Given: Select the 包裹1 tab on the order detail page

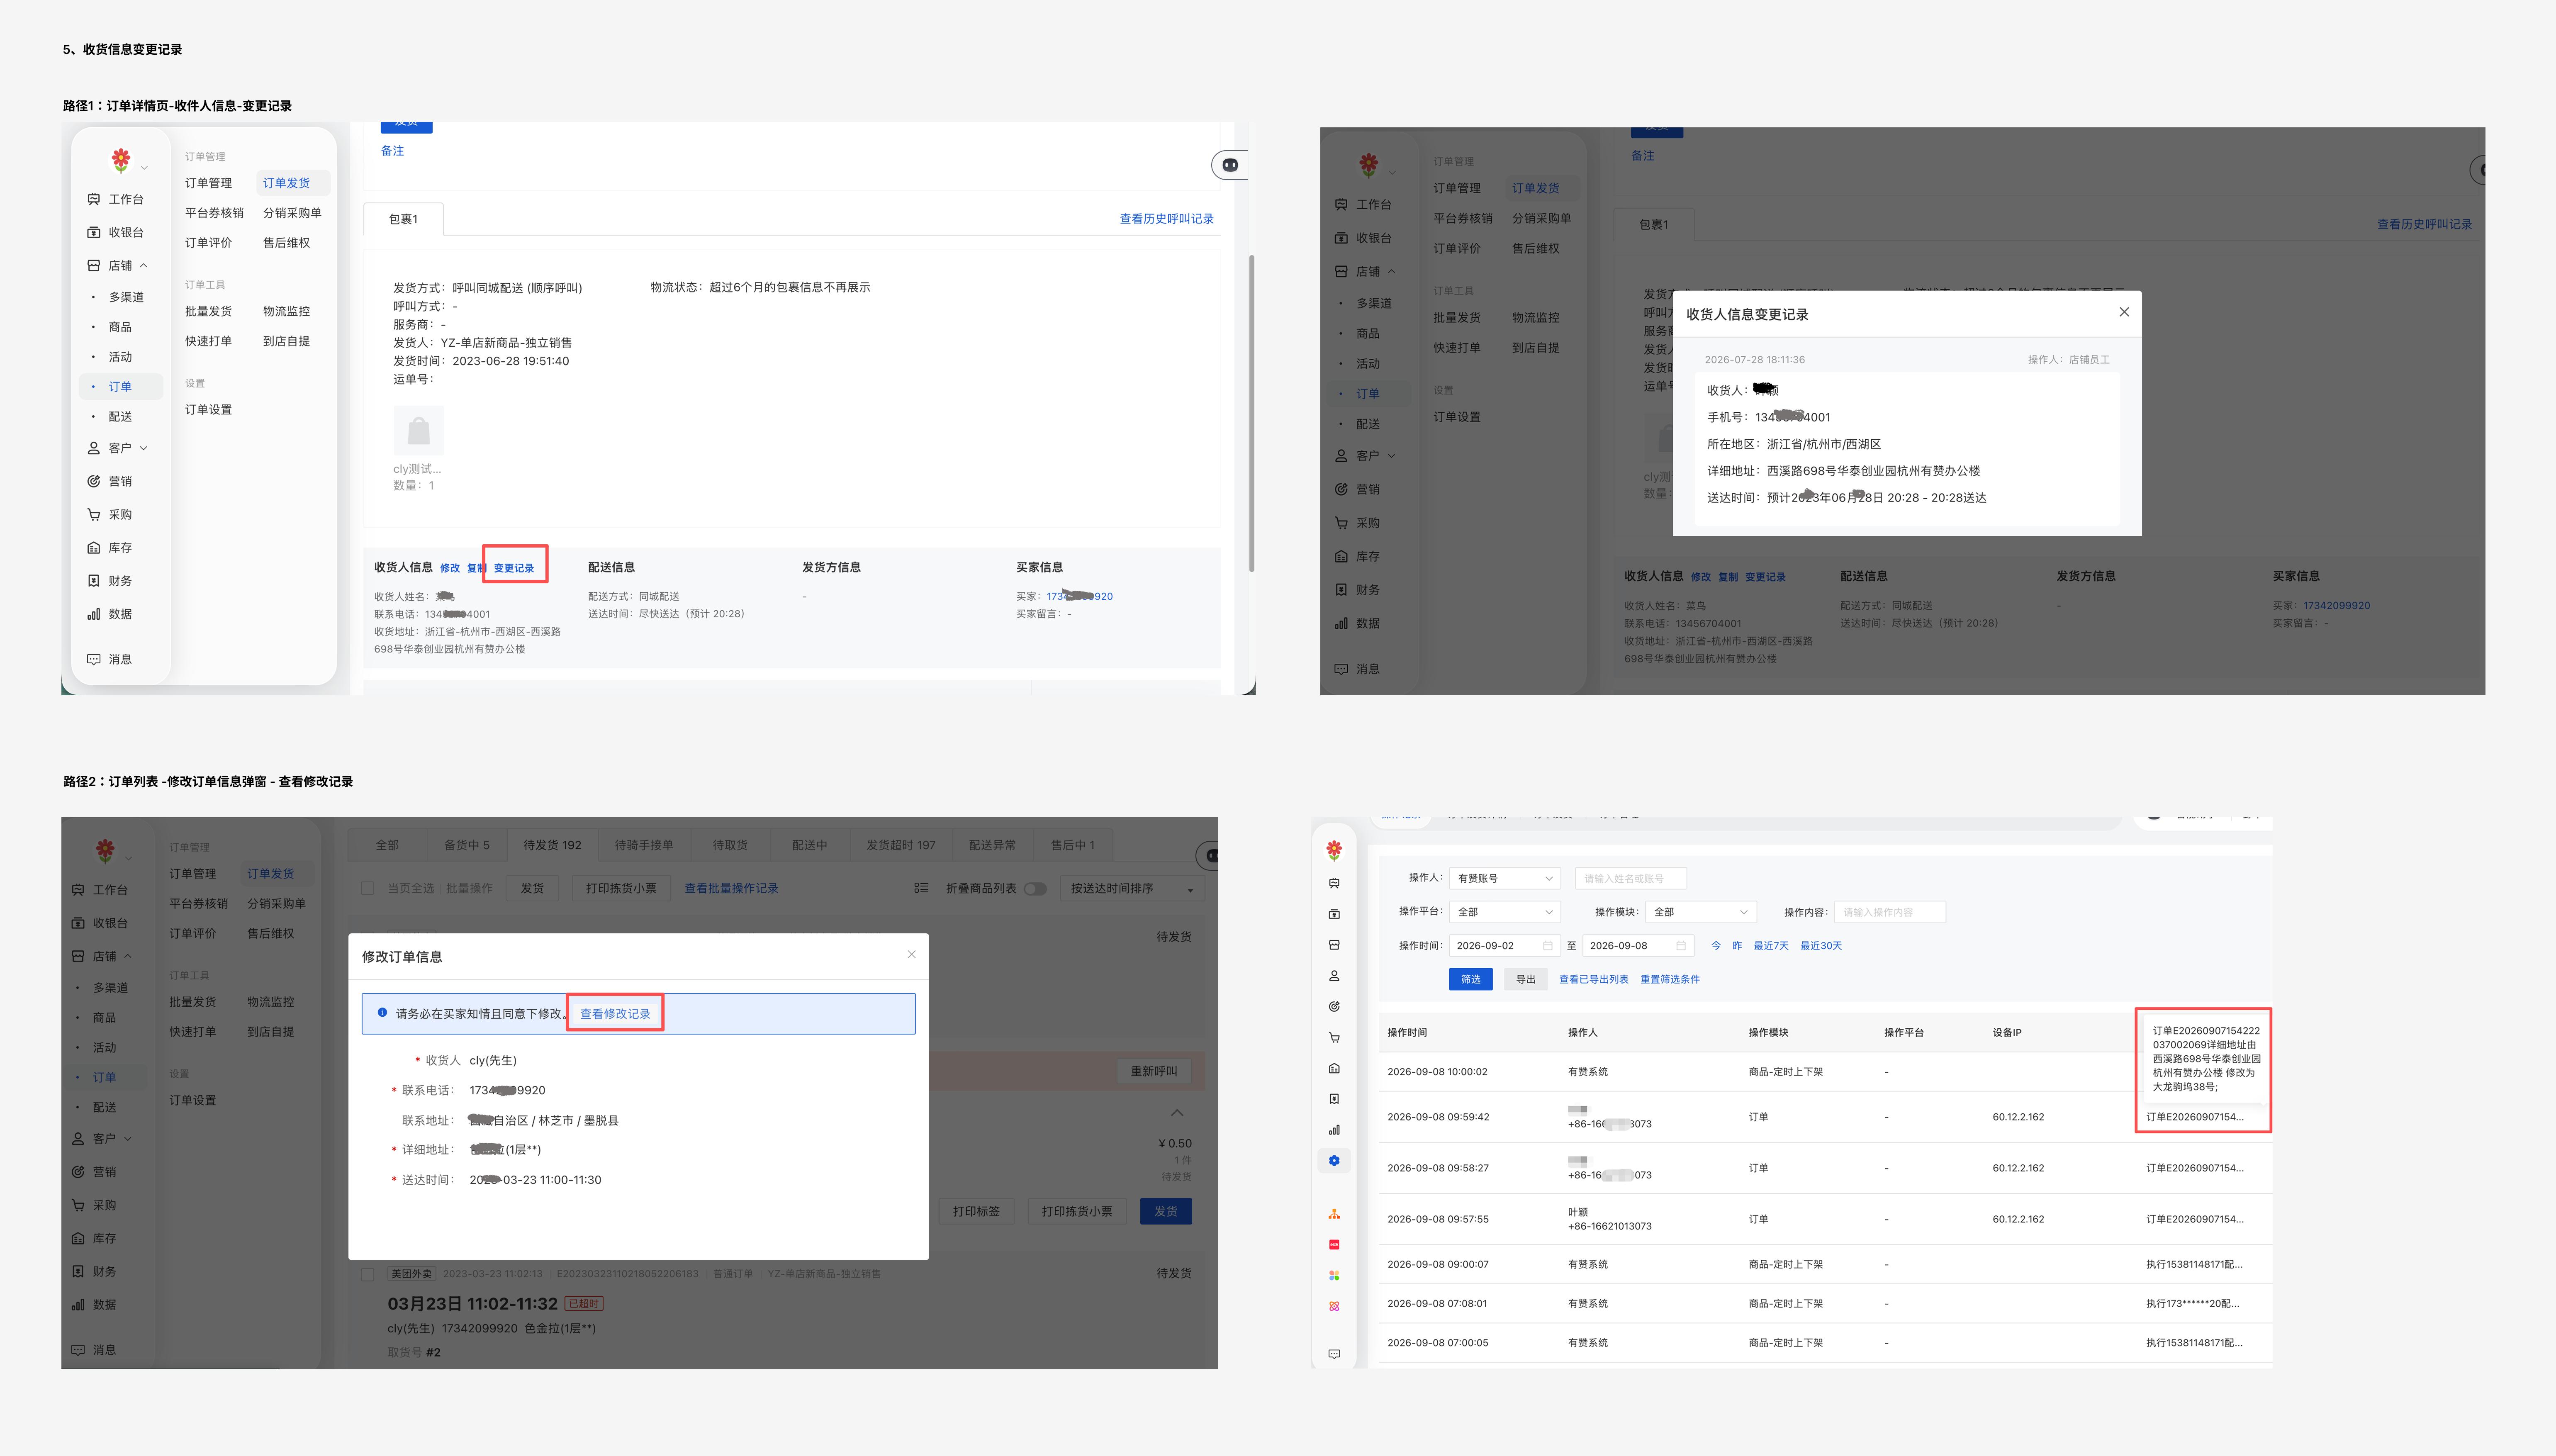Looking at the screenshot, I should [403, 219].
